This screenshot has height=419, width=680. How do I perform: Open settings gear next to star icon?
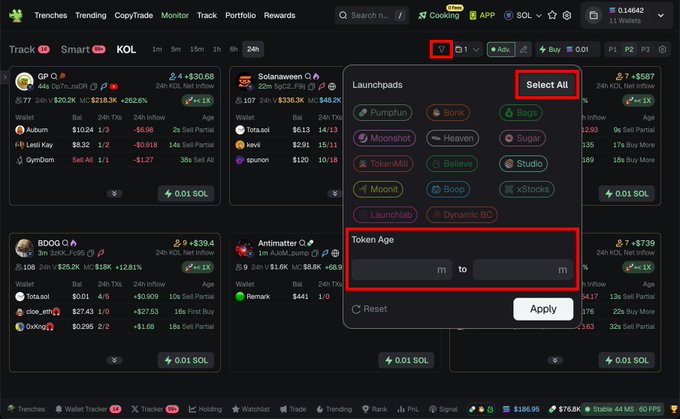pyautogui.click(x=567, y=15)
